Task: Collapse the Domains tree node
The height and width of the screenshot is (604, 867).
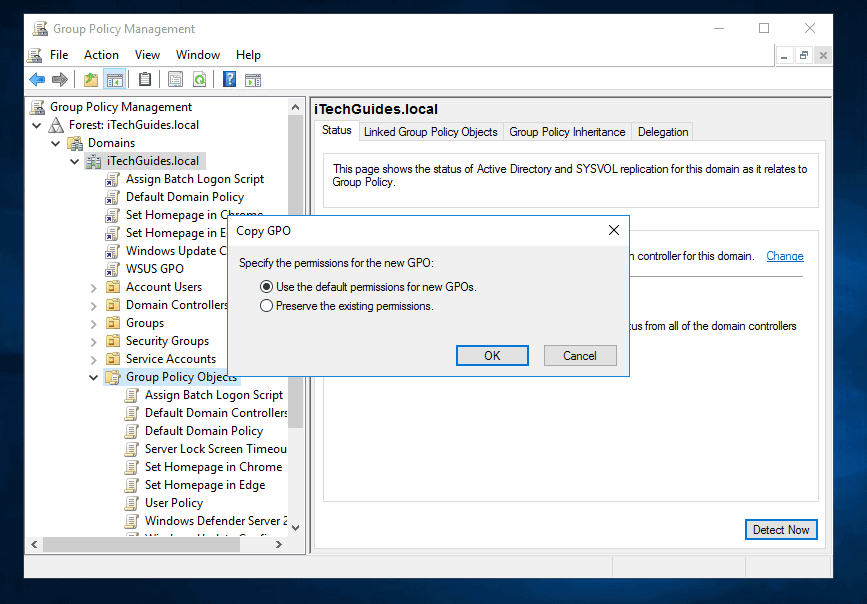Action: [56, 144]
